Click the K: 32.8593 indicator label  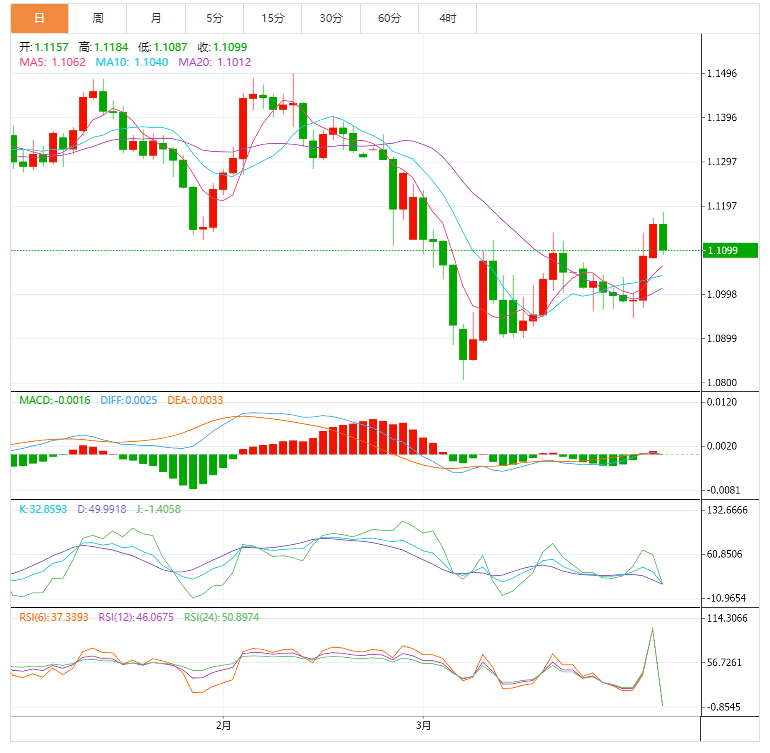tap(43, 509)
